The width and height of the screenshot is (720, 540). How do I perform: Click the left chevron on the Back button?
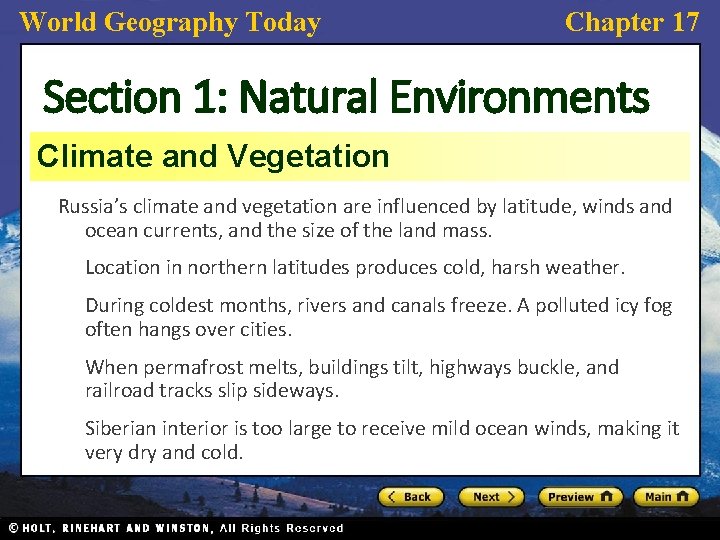[391, 497]
